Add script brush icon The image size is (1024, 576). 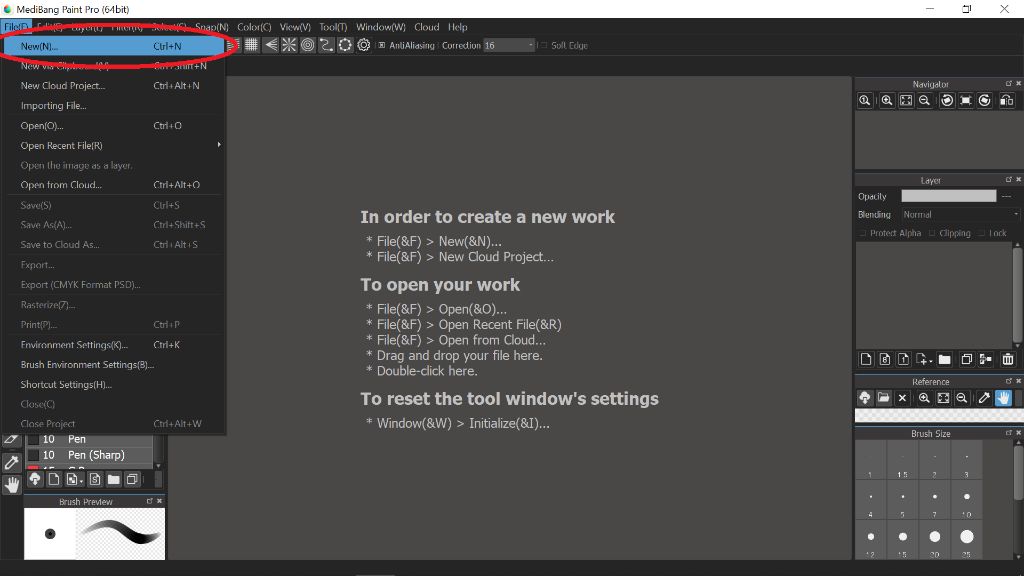tap(95, 479)
